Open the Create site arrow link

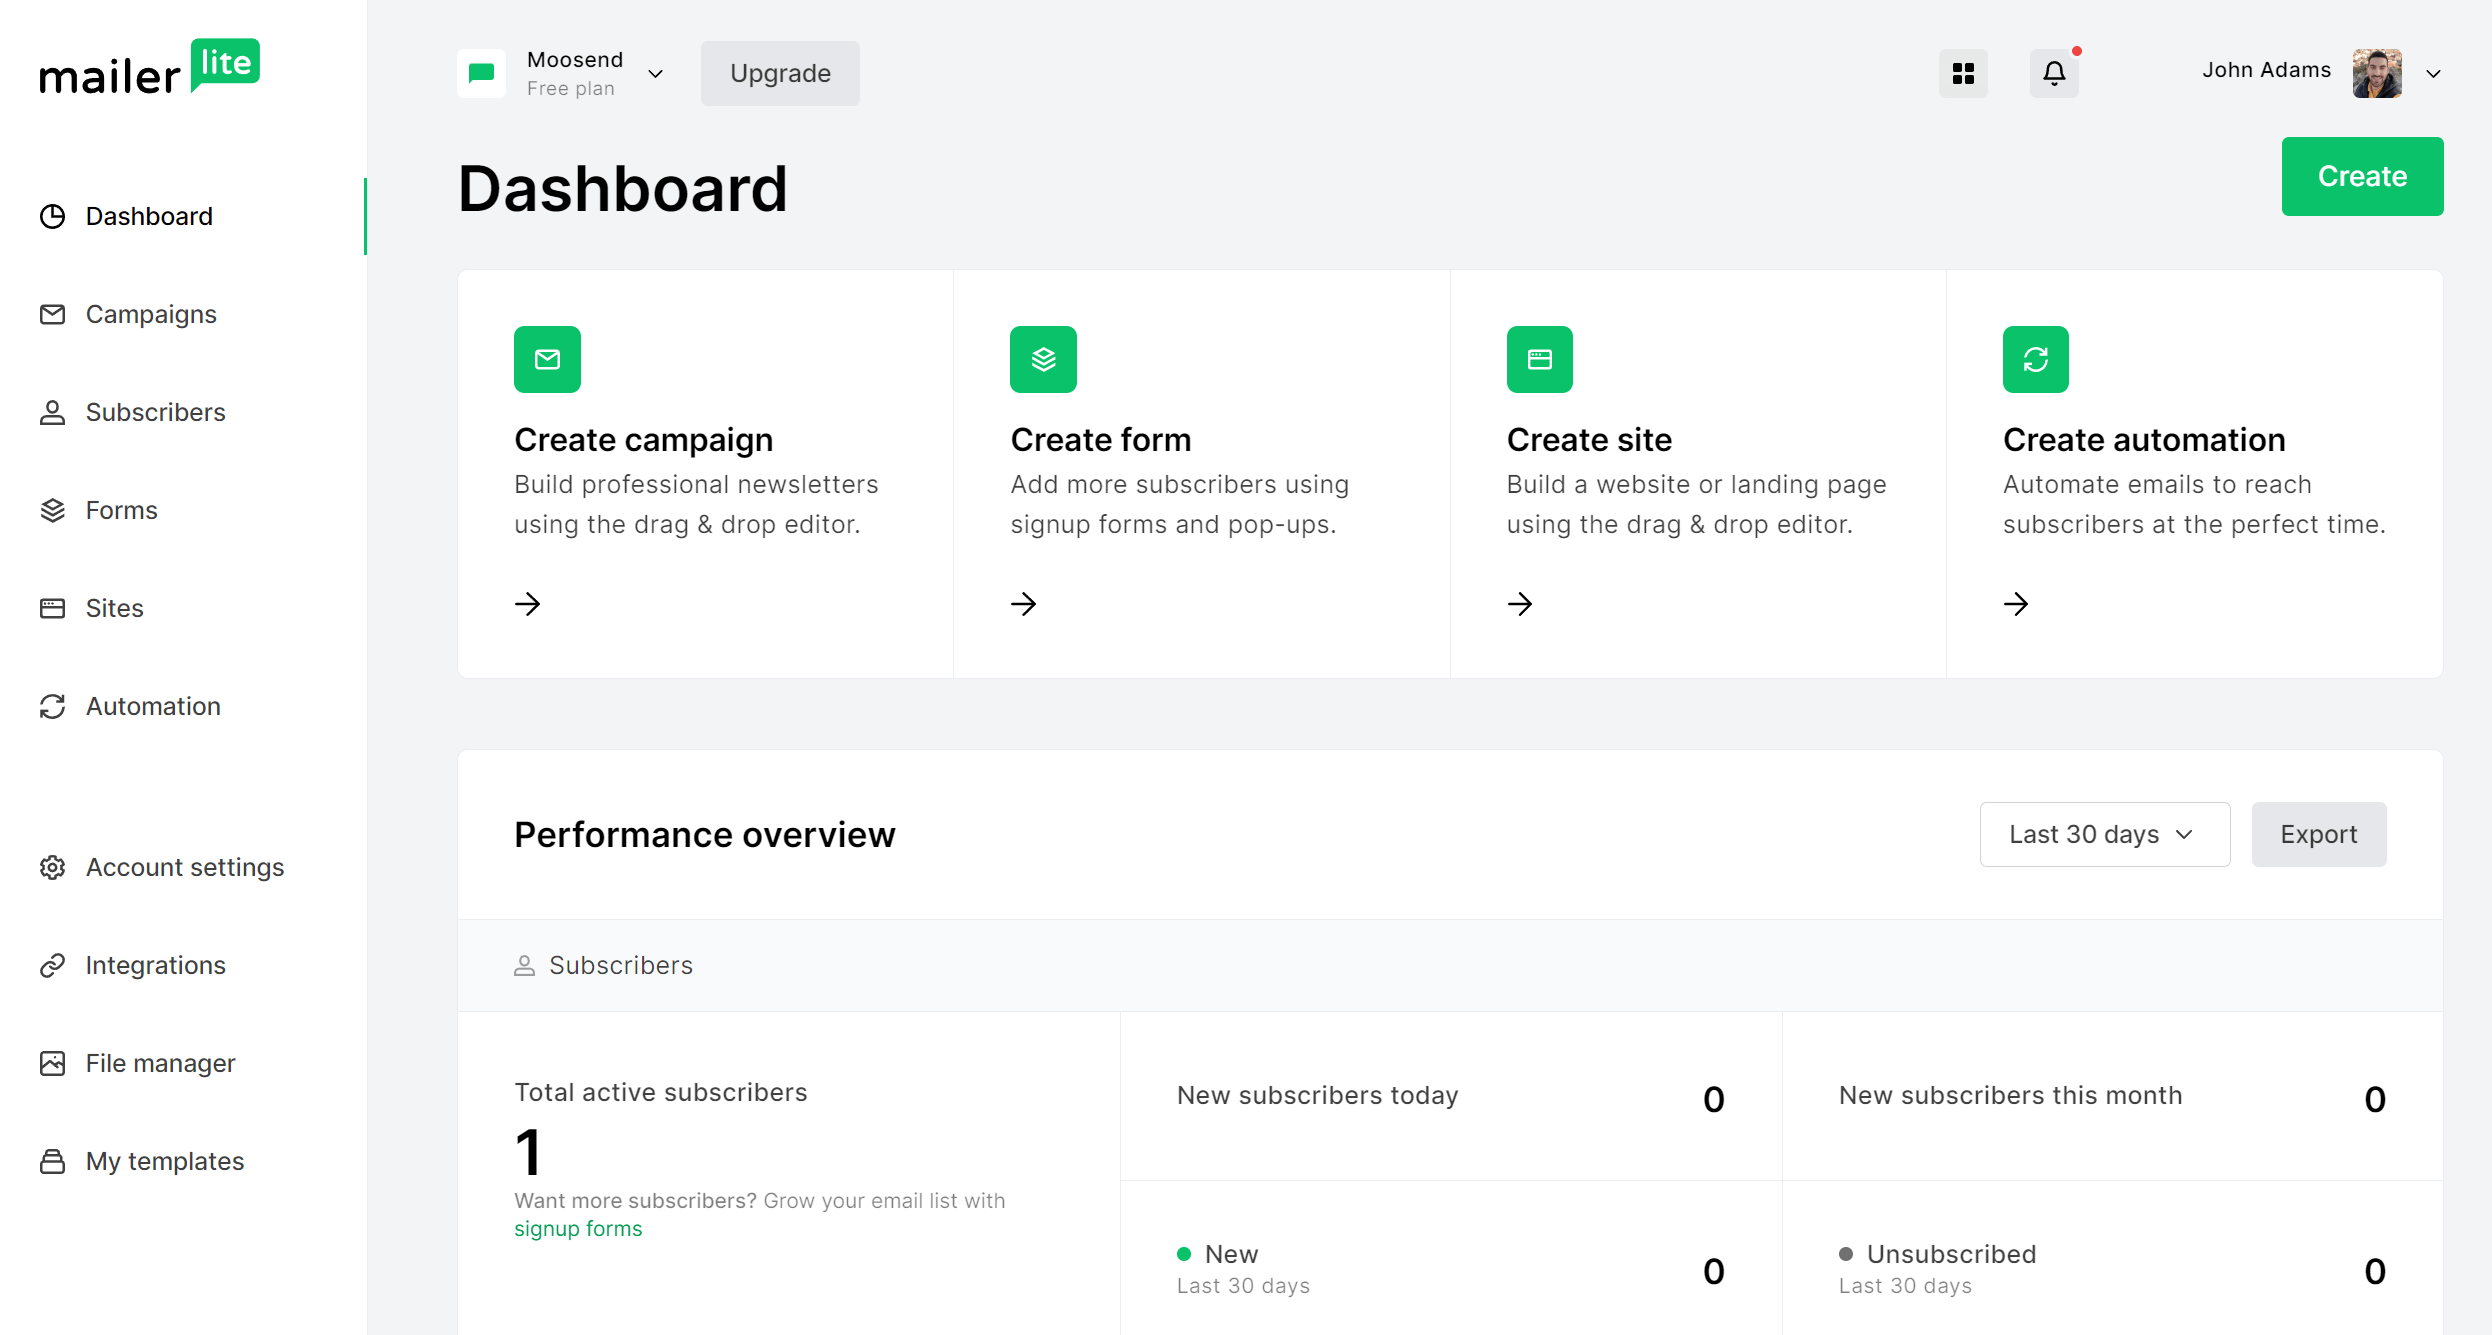click(1520, 605)
